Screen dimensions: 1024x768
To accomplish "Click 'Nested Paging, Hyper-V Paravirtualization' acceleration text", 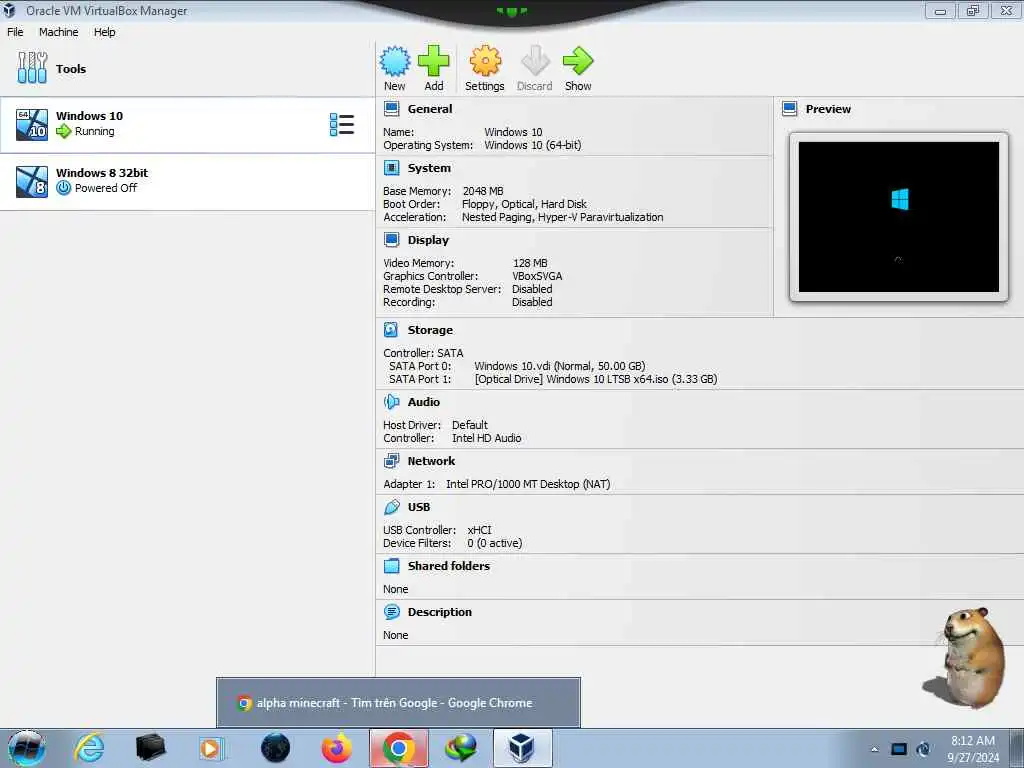I will [x=562, y=217].
